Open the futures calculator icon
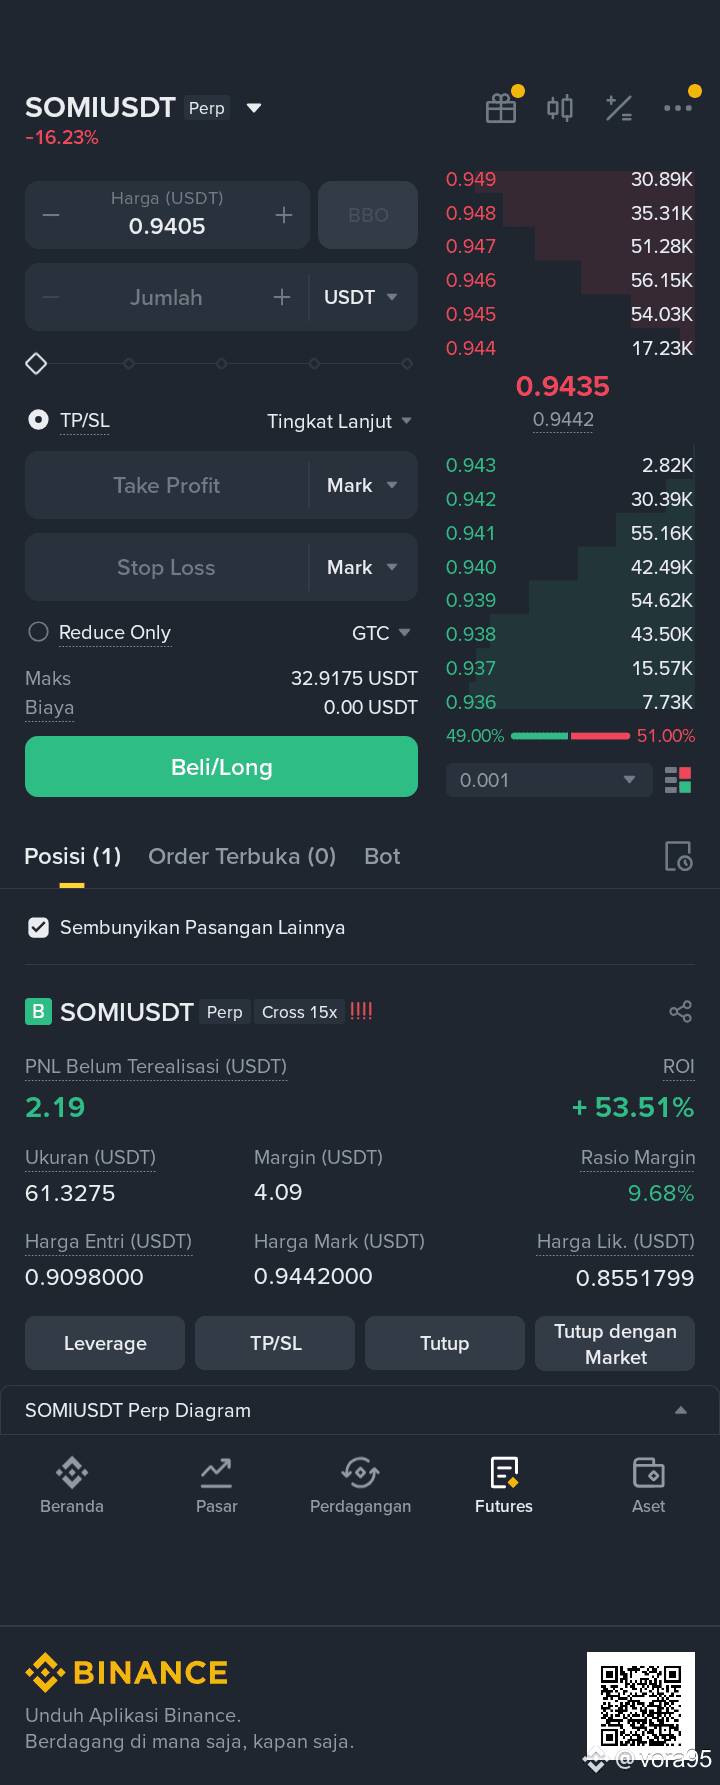The width and height of the screenshot is (720, 1785). (619, 108)
